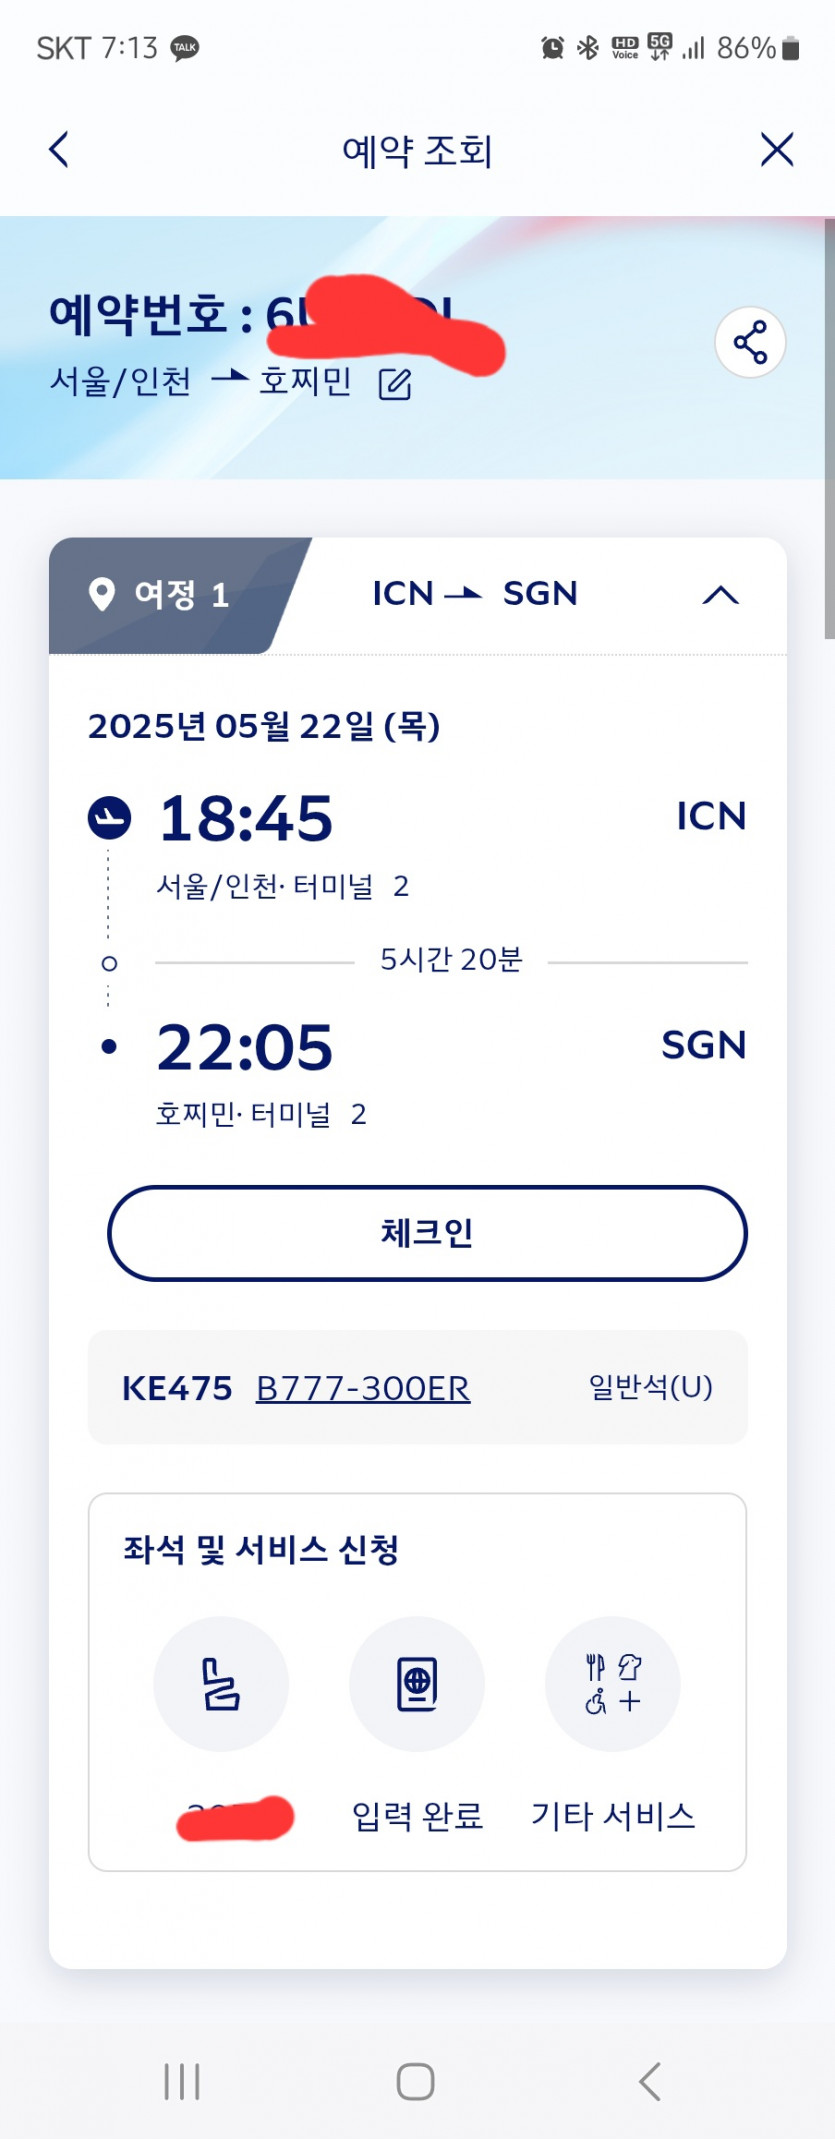Open the 기타 서비스 other services icon
835x2139 pixels.
pyautogui.click(x=613, y=1684)
